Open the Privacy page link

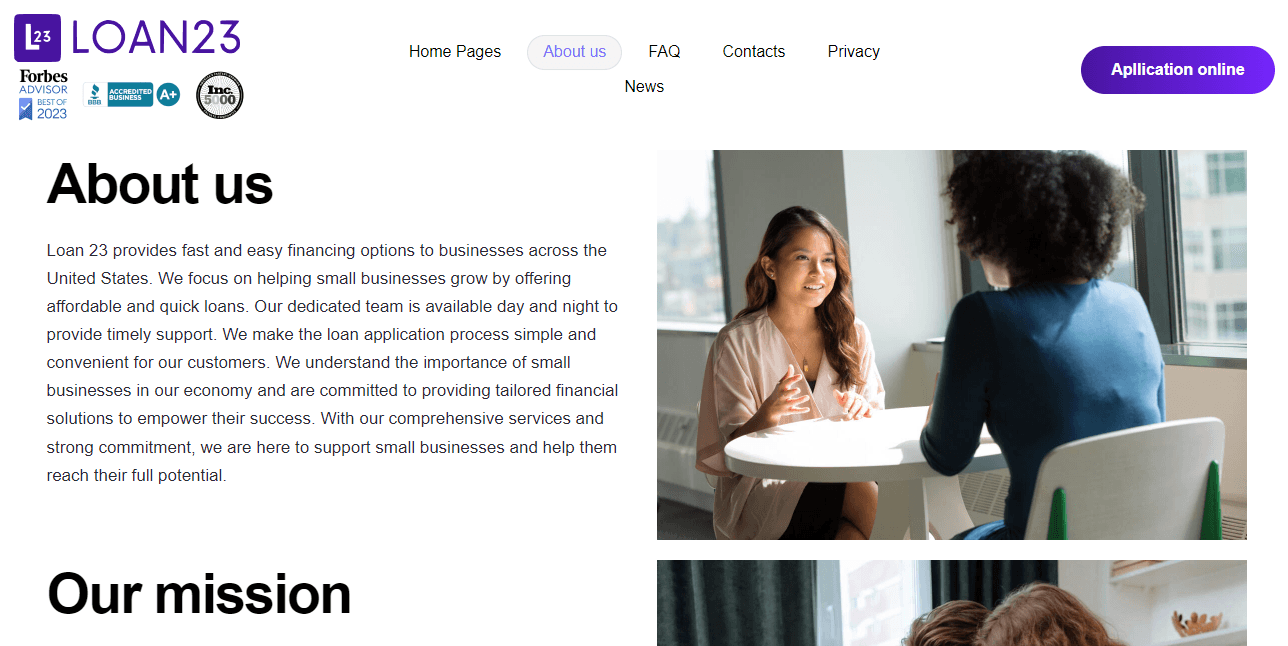click(x=854, y=52)
